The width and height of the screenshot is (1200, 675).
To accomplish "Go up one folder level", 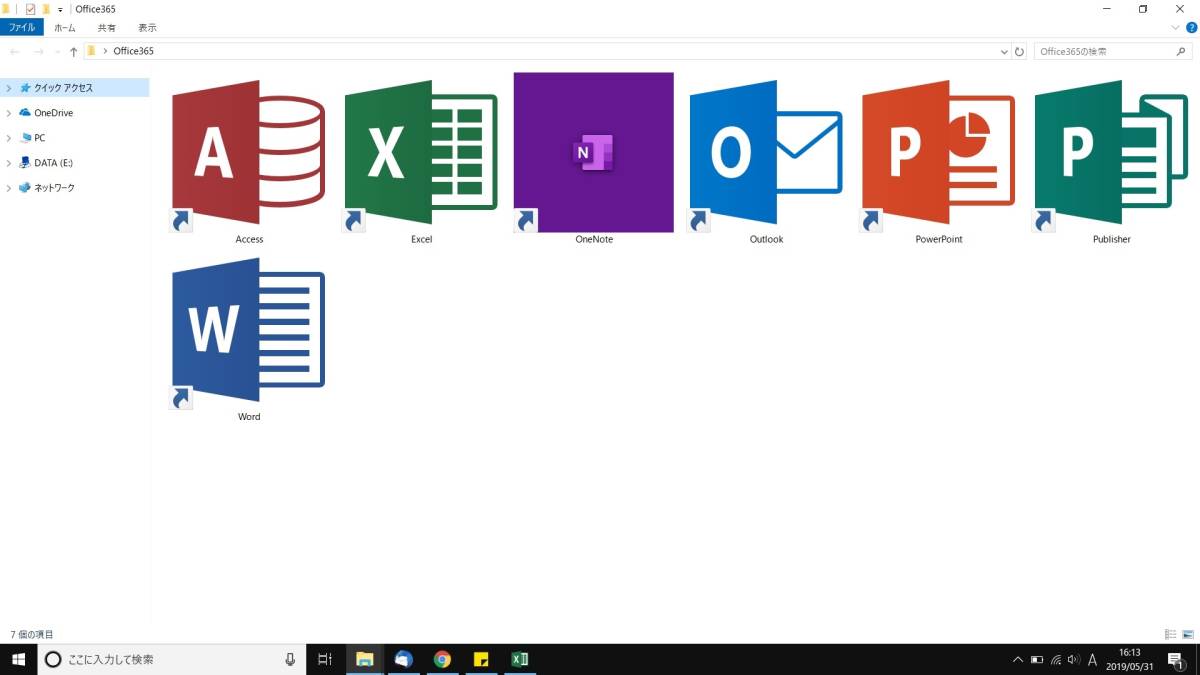I will 73,51.
